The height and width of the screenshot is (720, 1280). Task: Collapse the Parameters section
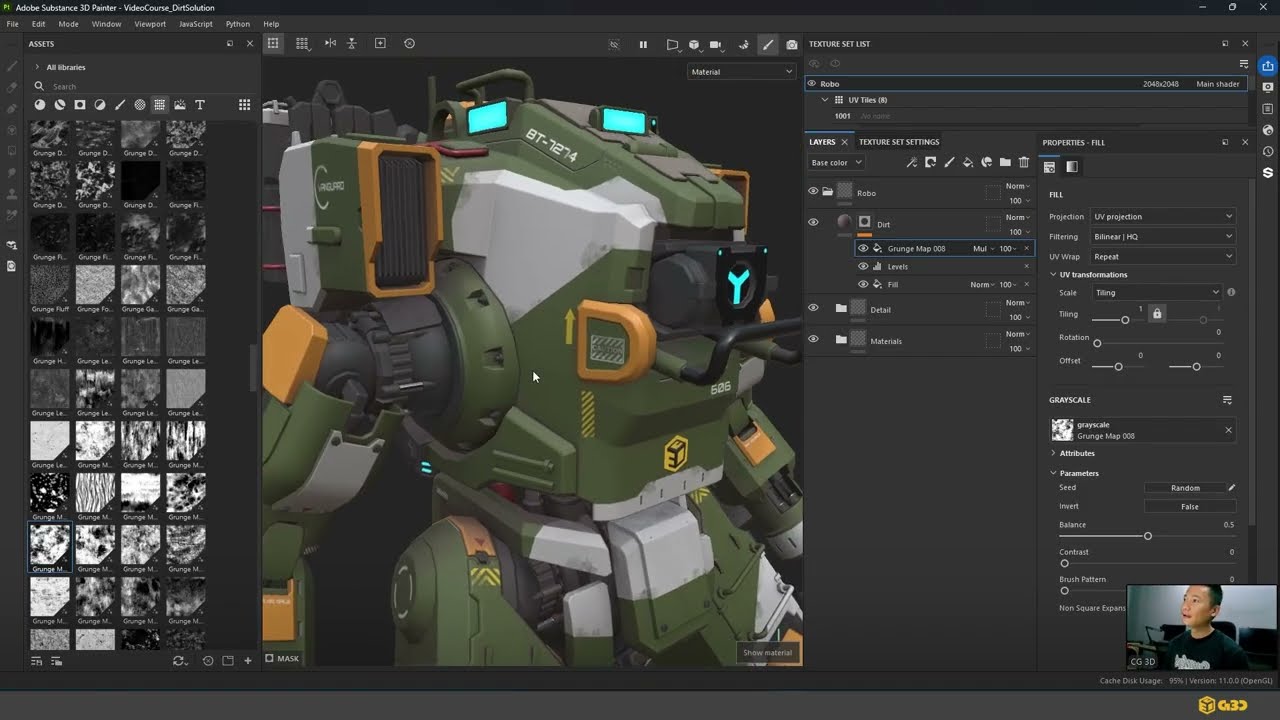point(1053,473)
